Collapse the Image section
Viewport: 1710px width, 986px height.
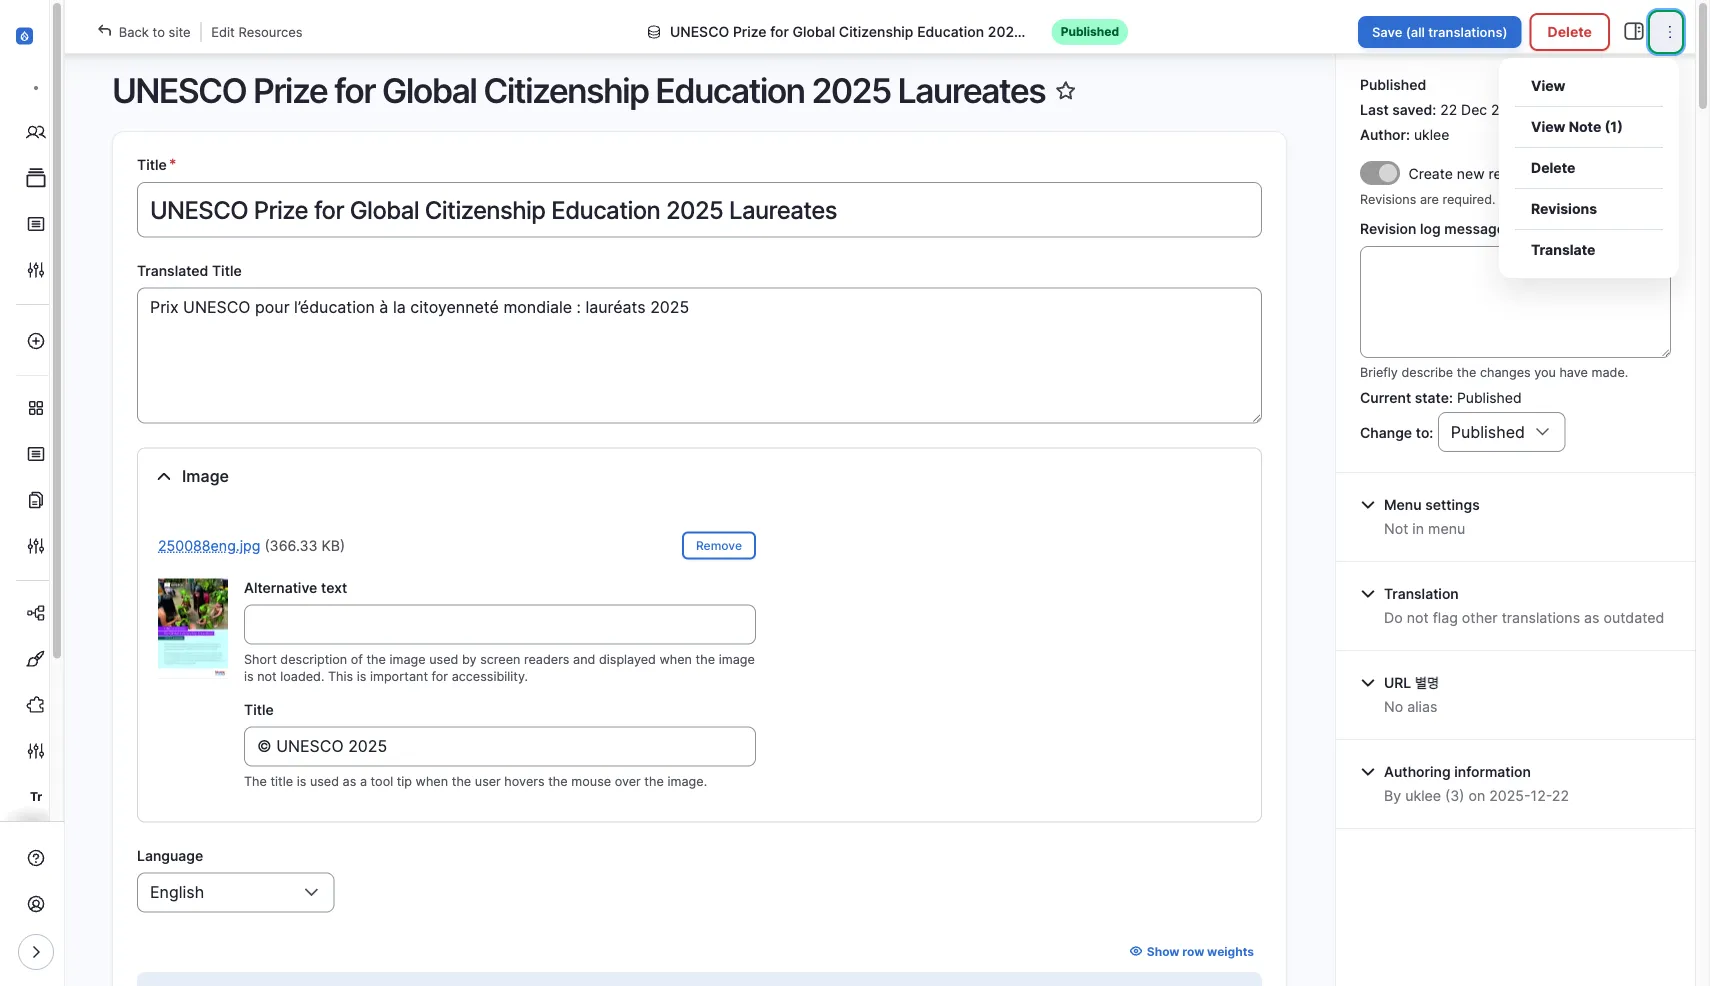coord(164,477)
